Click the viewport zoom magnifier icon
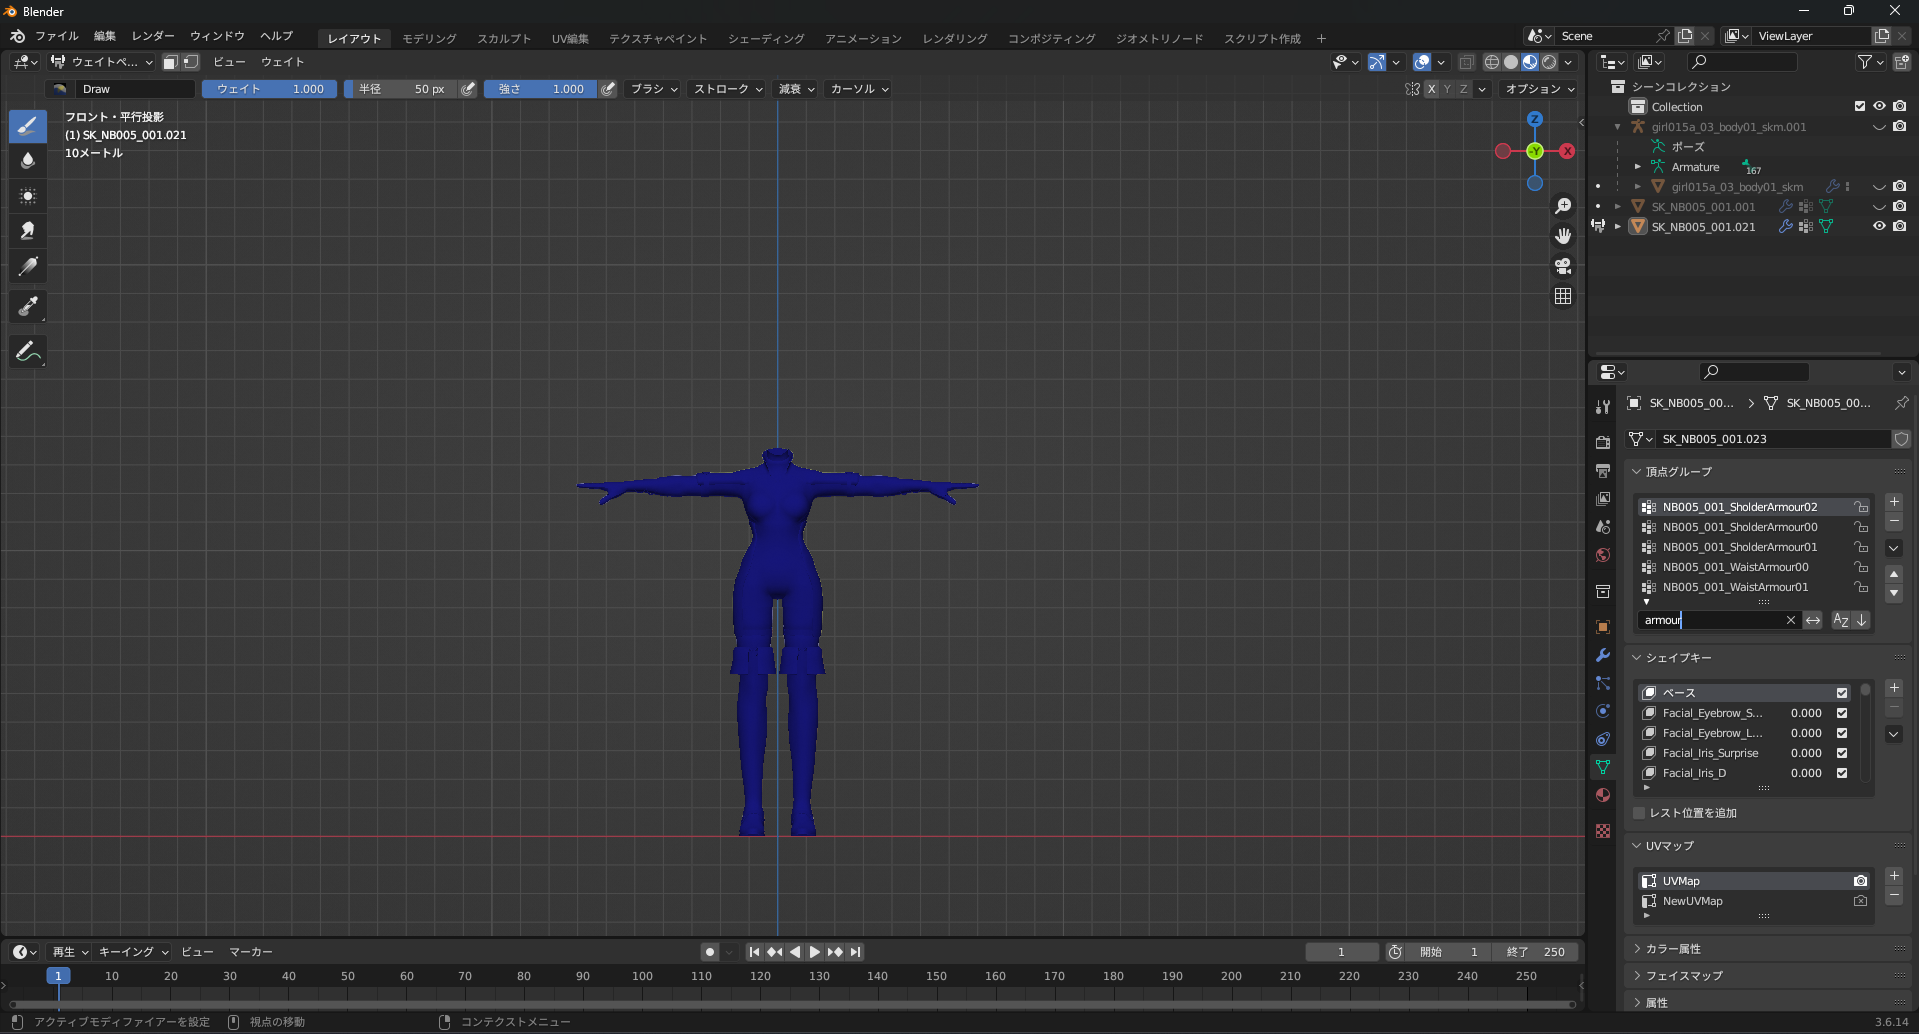This screenshot has width=1919, height=1034. click(x=1563, y=206)
